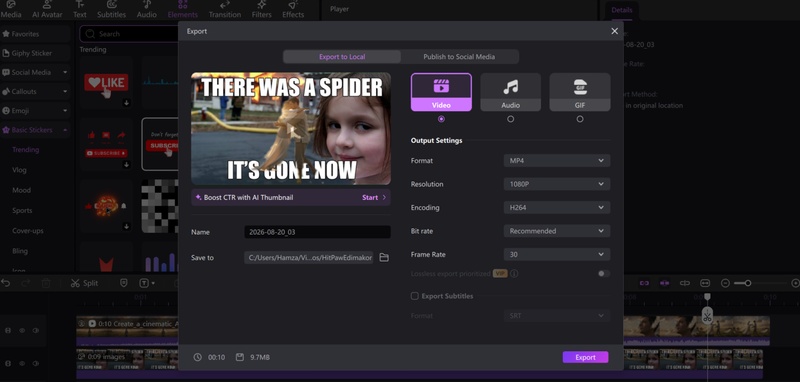Click the Save to path field

coord(309,258)
